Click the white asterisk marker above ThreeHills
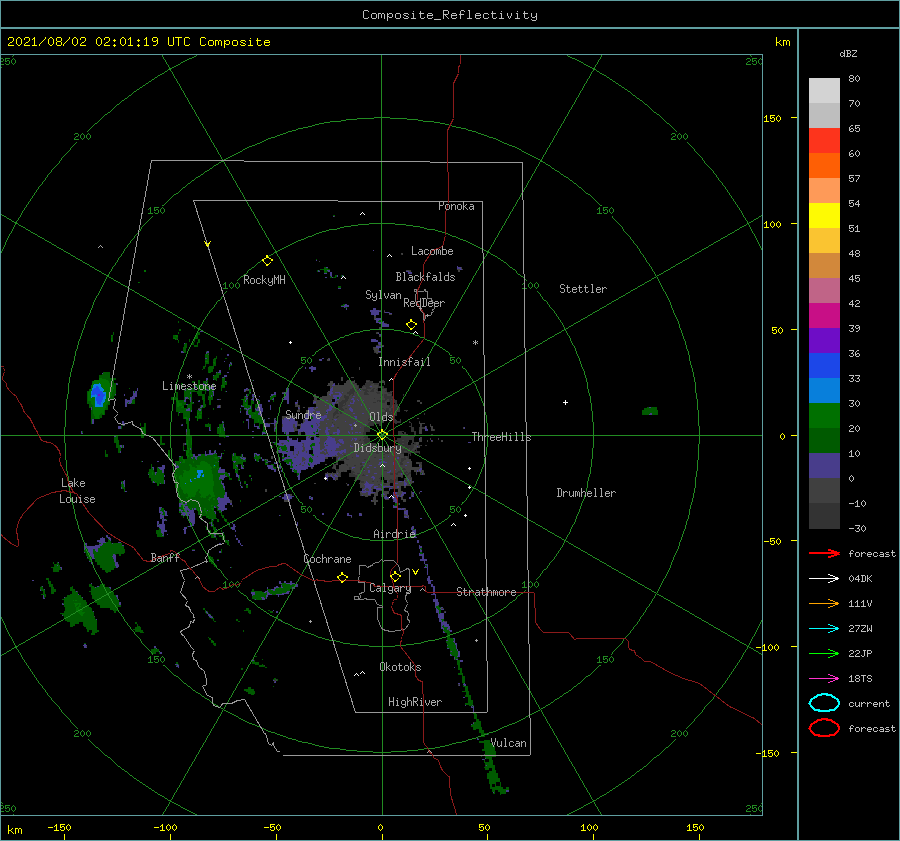 (475, 343)
